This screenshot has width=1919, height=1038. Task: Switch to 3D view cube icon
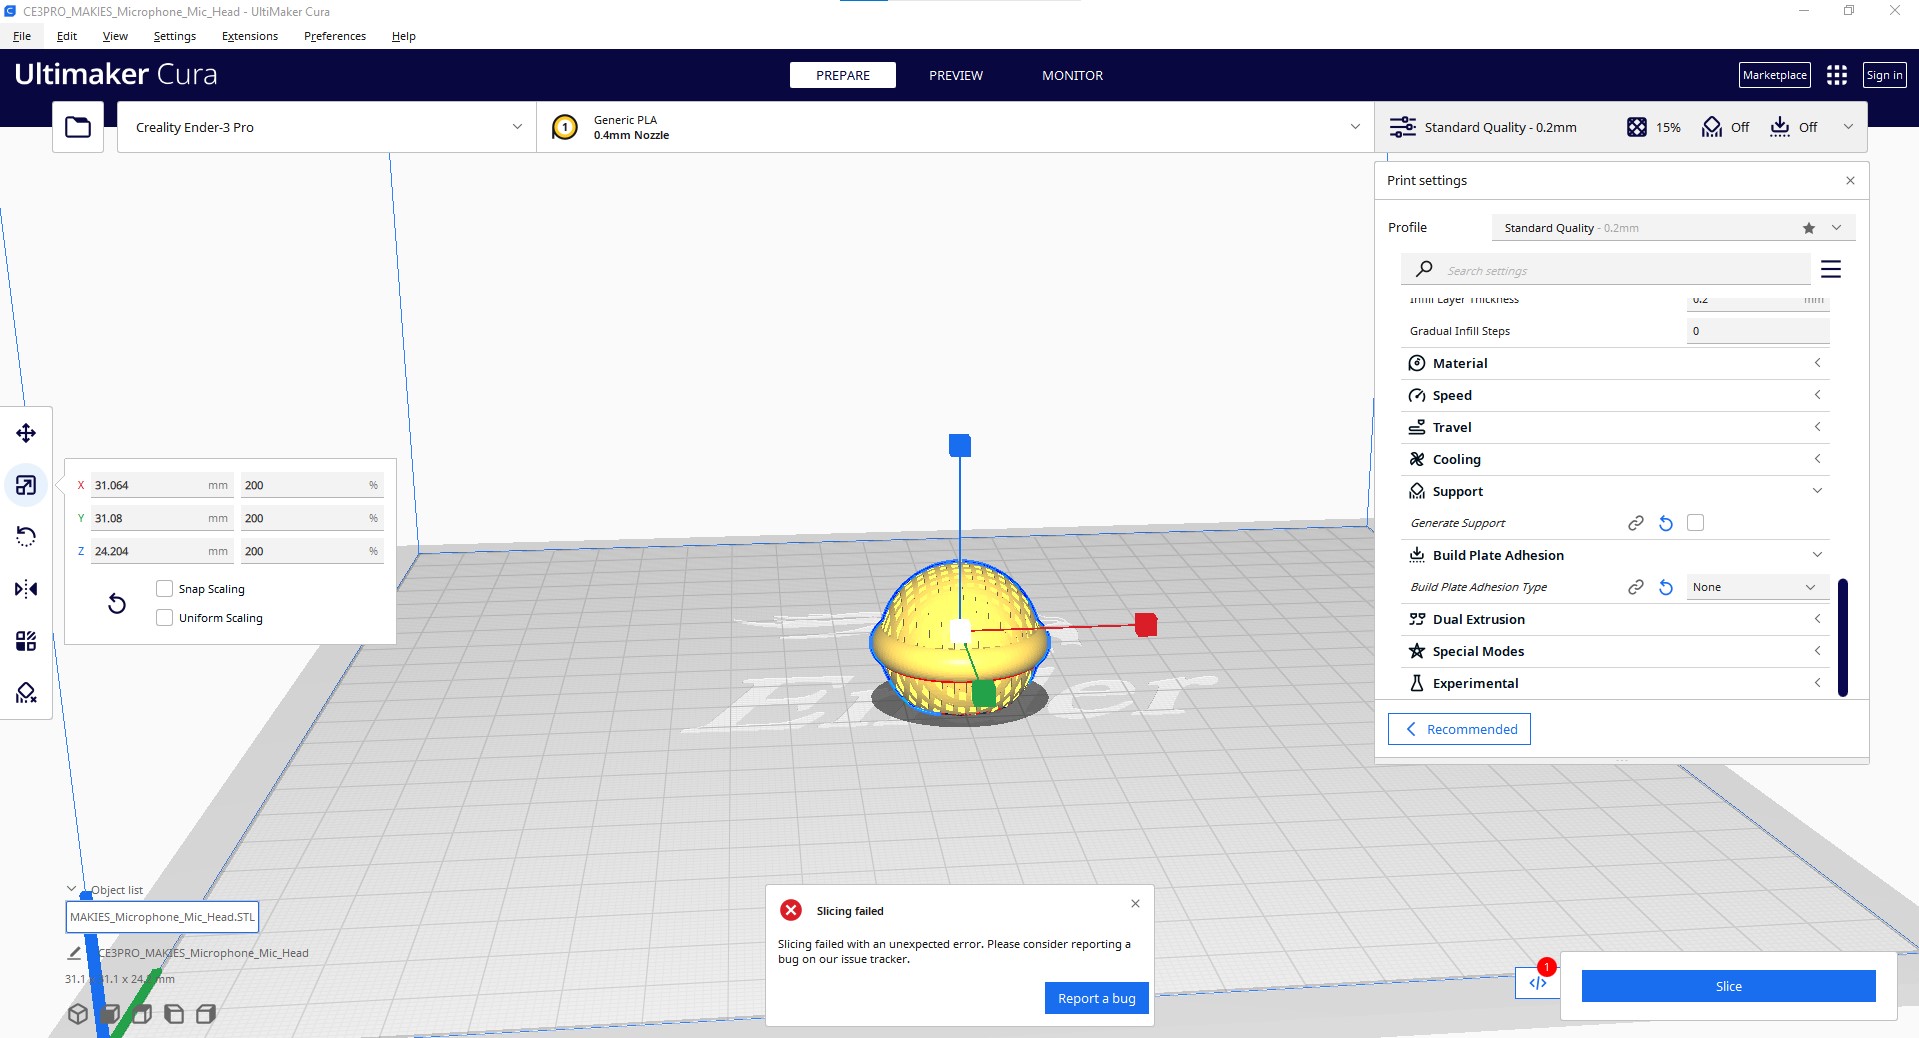[78, 1014]
